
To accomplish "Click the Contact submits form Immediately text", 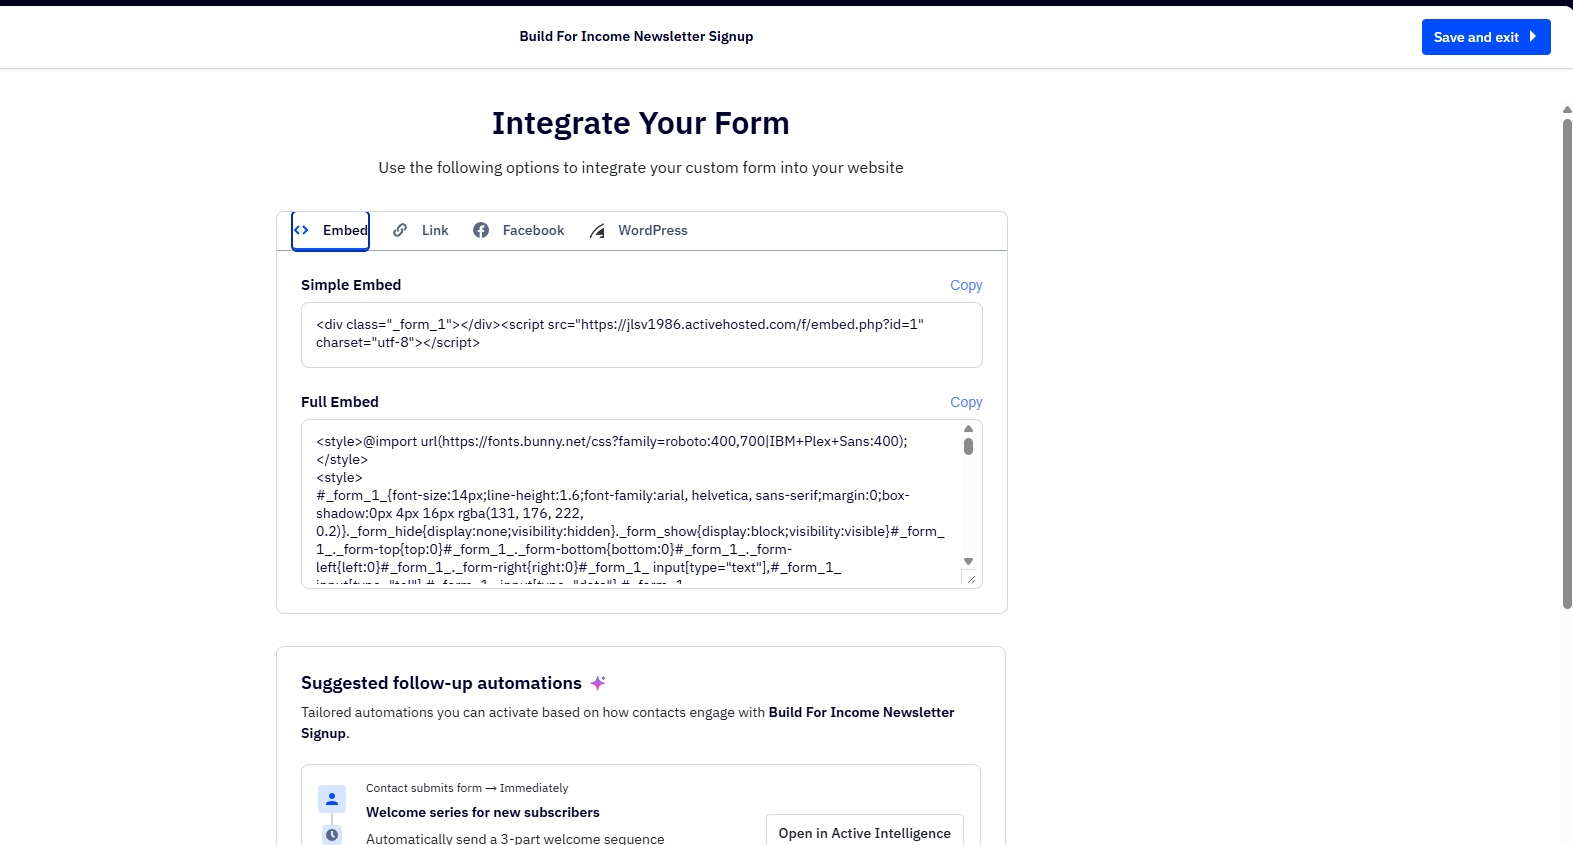I will click(467, 788).
